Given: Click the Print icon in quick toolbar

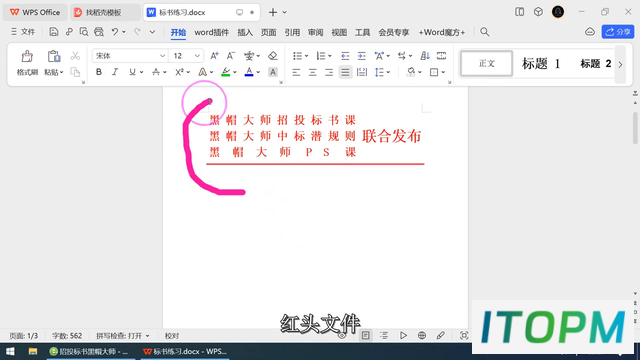Looking at the screenshot, I should coord(99,32).
